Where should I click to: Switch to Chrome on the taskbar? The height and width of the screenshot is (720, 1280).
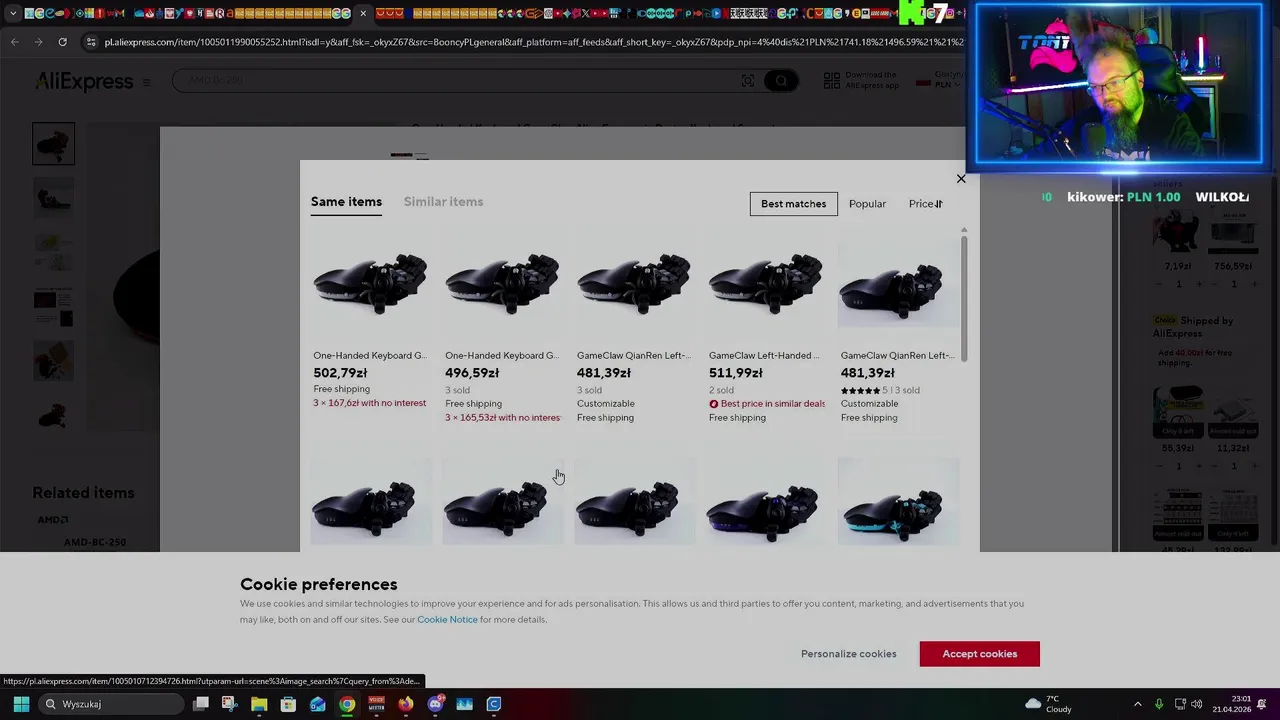pos(347,704)
